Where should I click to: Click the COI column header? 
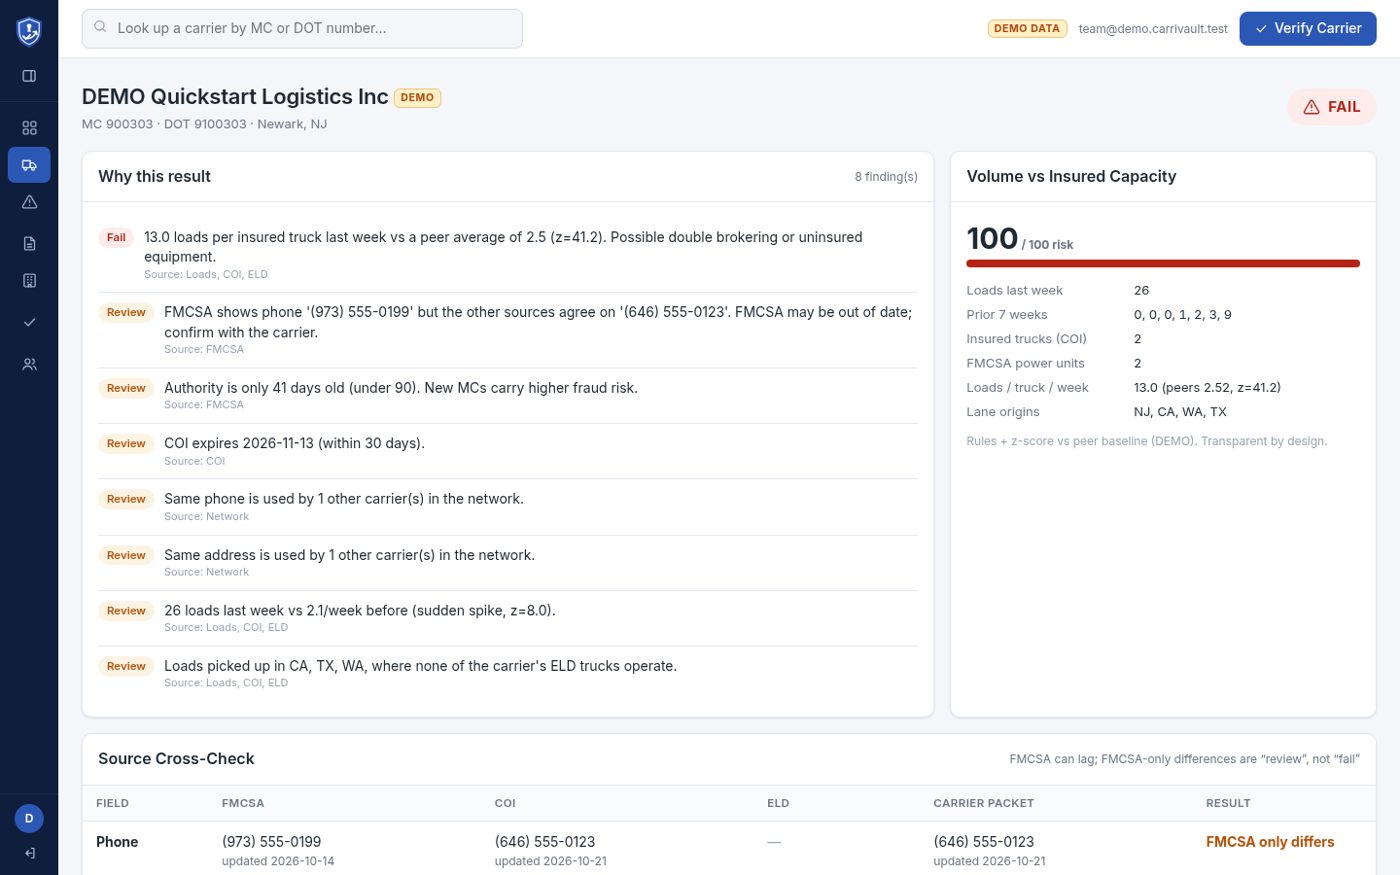click(505, 803)
